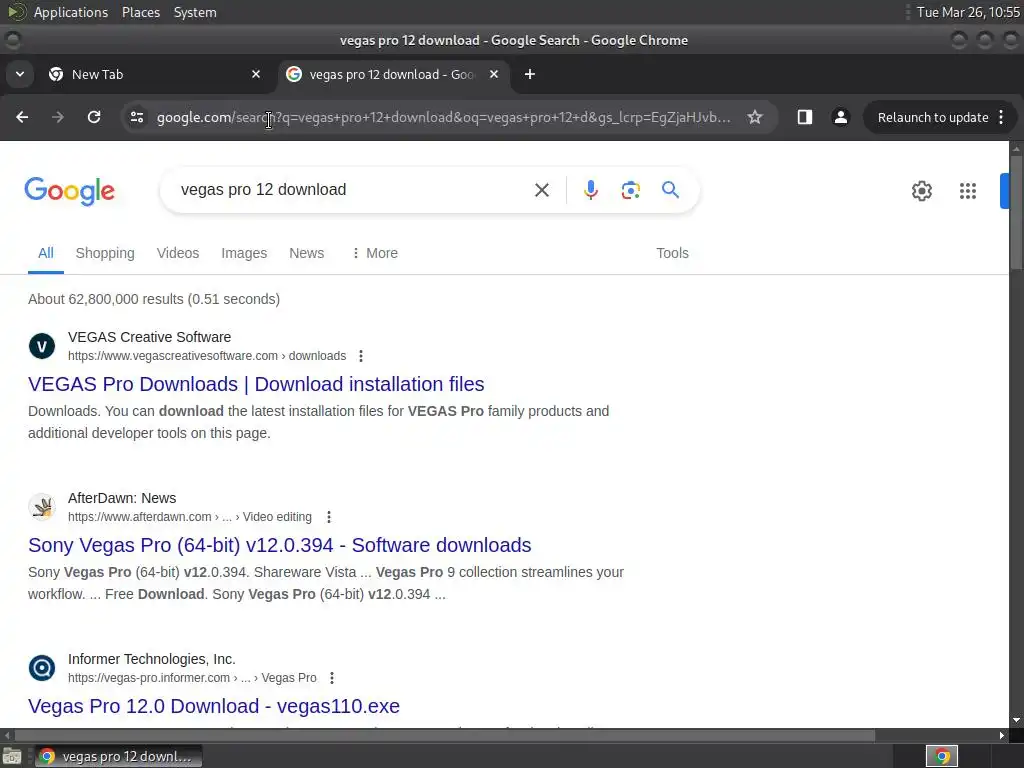1024x768 pixels.
Task: Open options for the afterdawn.com result
Action: pos(328,517)
